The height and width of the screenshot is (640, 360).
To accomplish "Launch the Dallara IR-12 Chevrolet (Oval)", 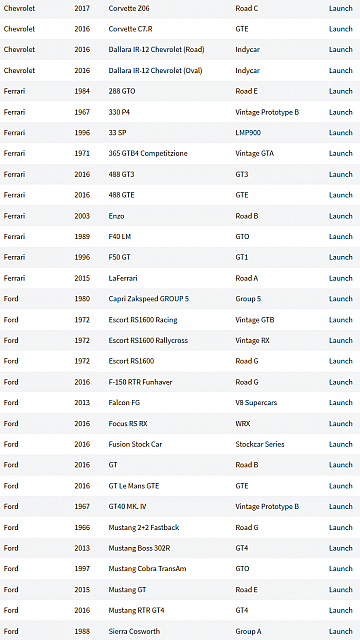I will 340,70.
